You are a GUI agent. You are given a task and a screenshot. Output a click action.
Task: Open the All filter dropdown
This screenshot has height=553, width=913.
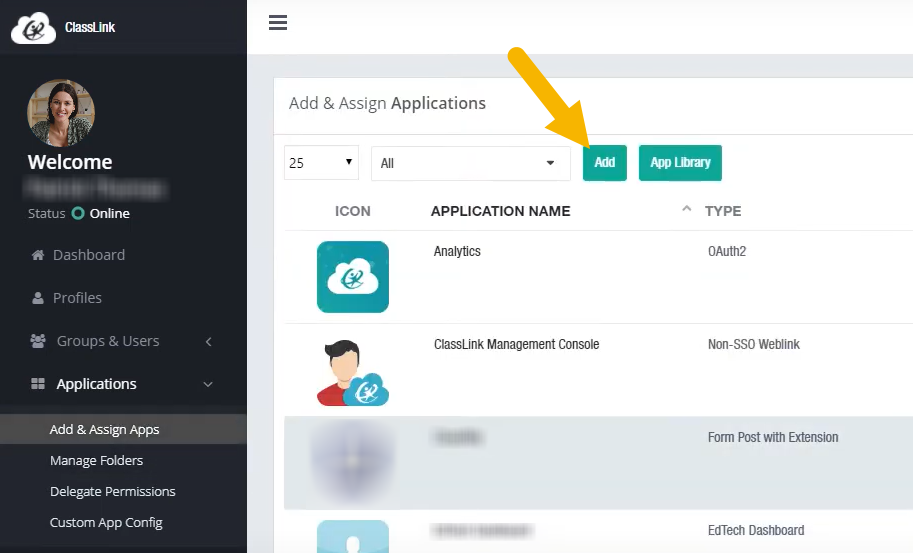(470, 164)
